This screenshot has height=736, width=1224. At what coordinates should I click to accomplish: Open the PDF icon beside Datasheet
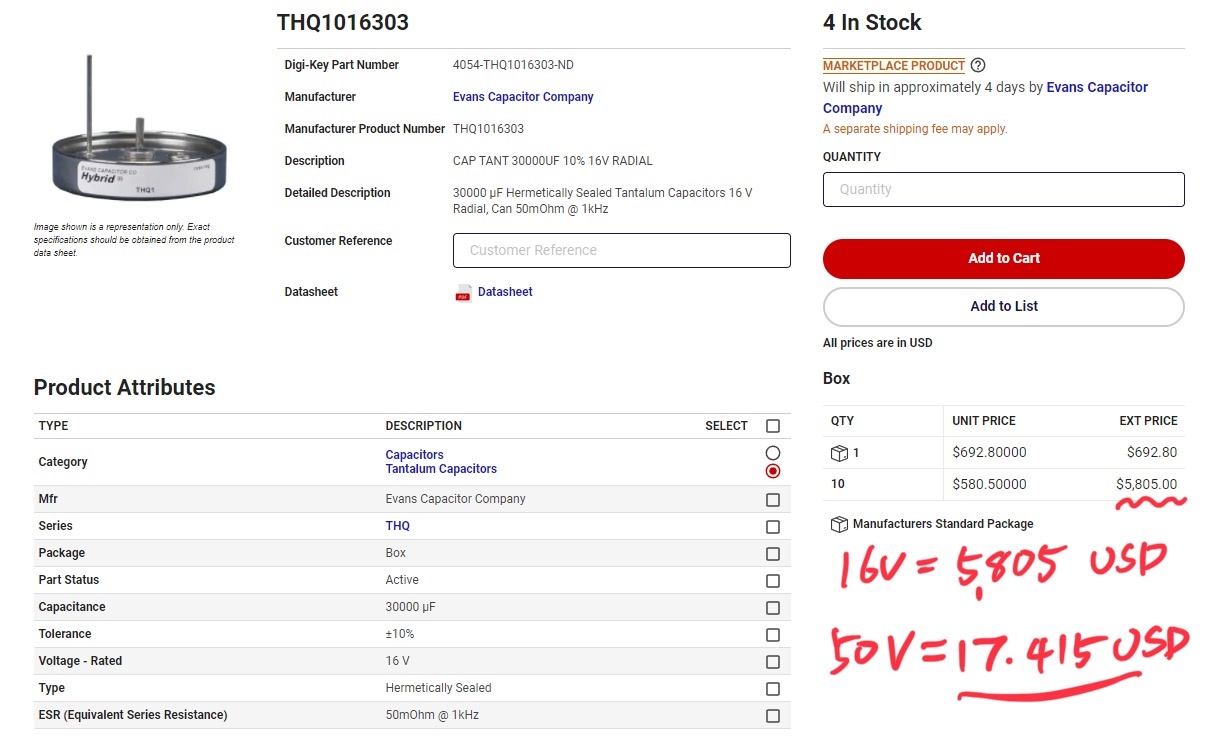463,293
